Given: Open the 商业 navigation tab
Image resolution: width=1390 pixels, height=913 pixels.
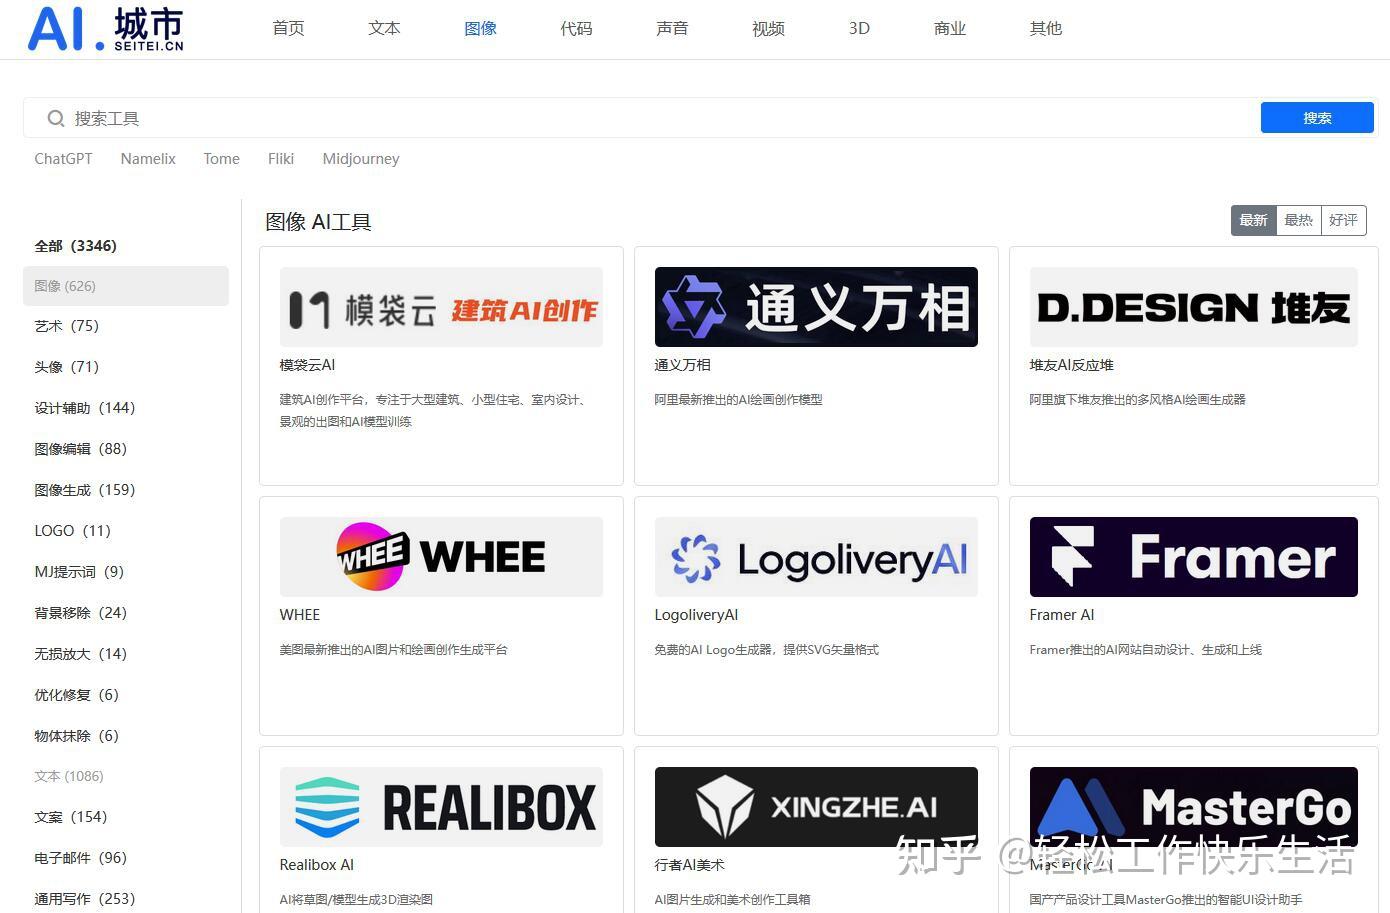Looking at the screenshot, I should pos(950,28).
